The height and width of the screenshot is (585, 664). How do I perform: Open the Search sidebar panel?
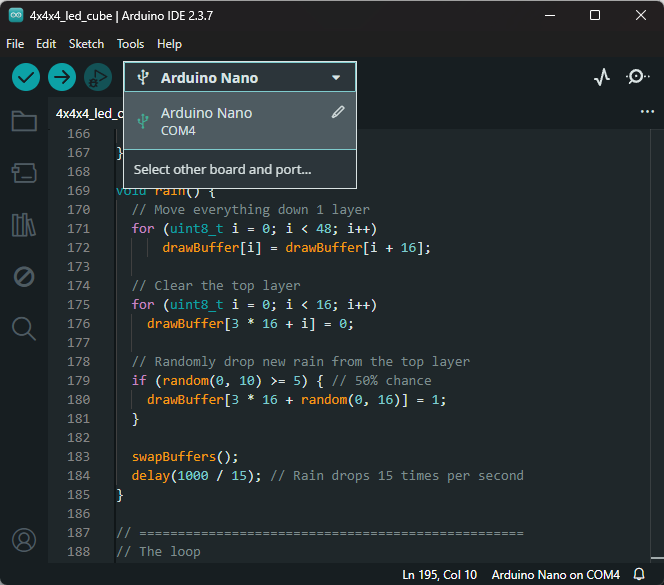tap(24, 327)
